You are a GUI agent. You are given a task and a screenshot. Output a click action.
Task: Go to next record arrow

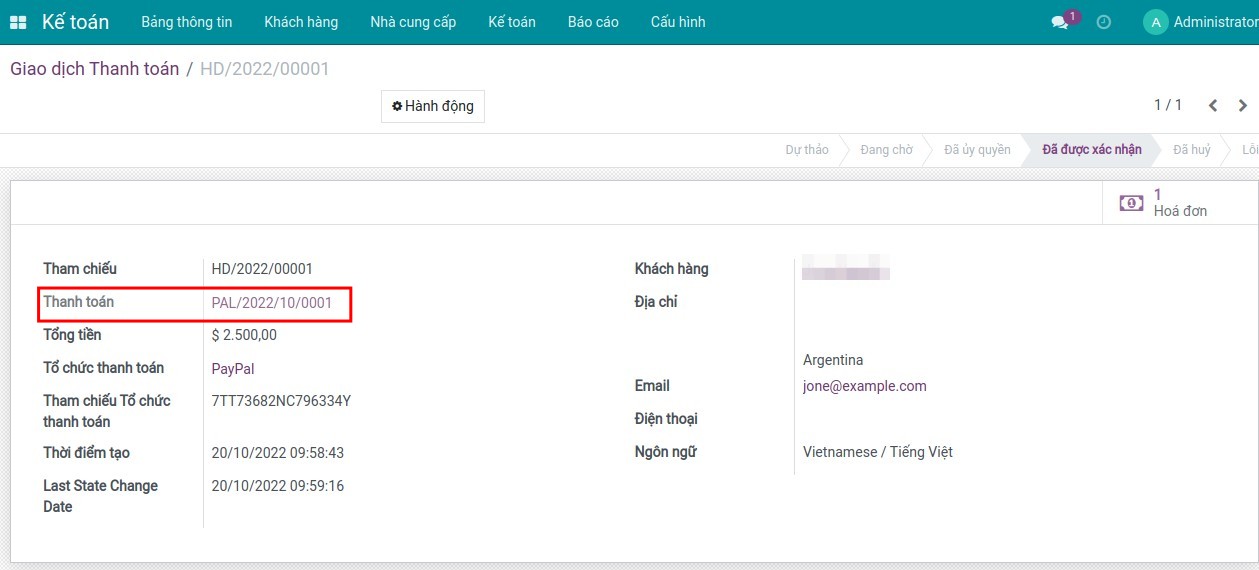[1243, 105]
